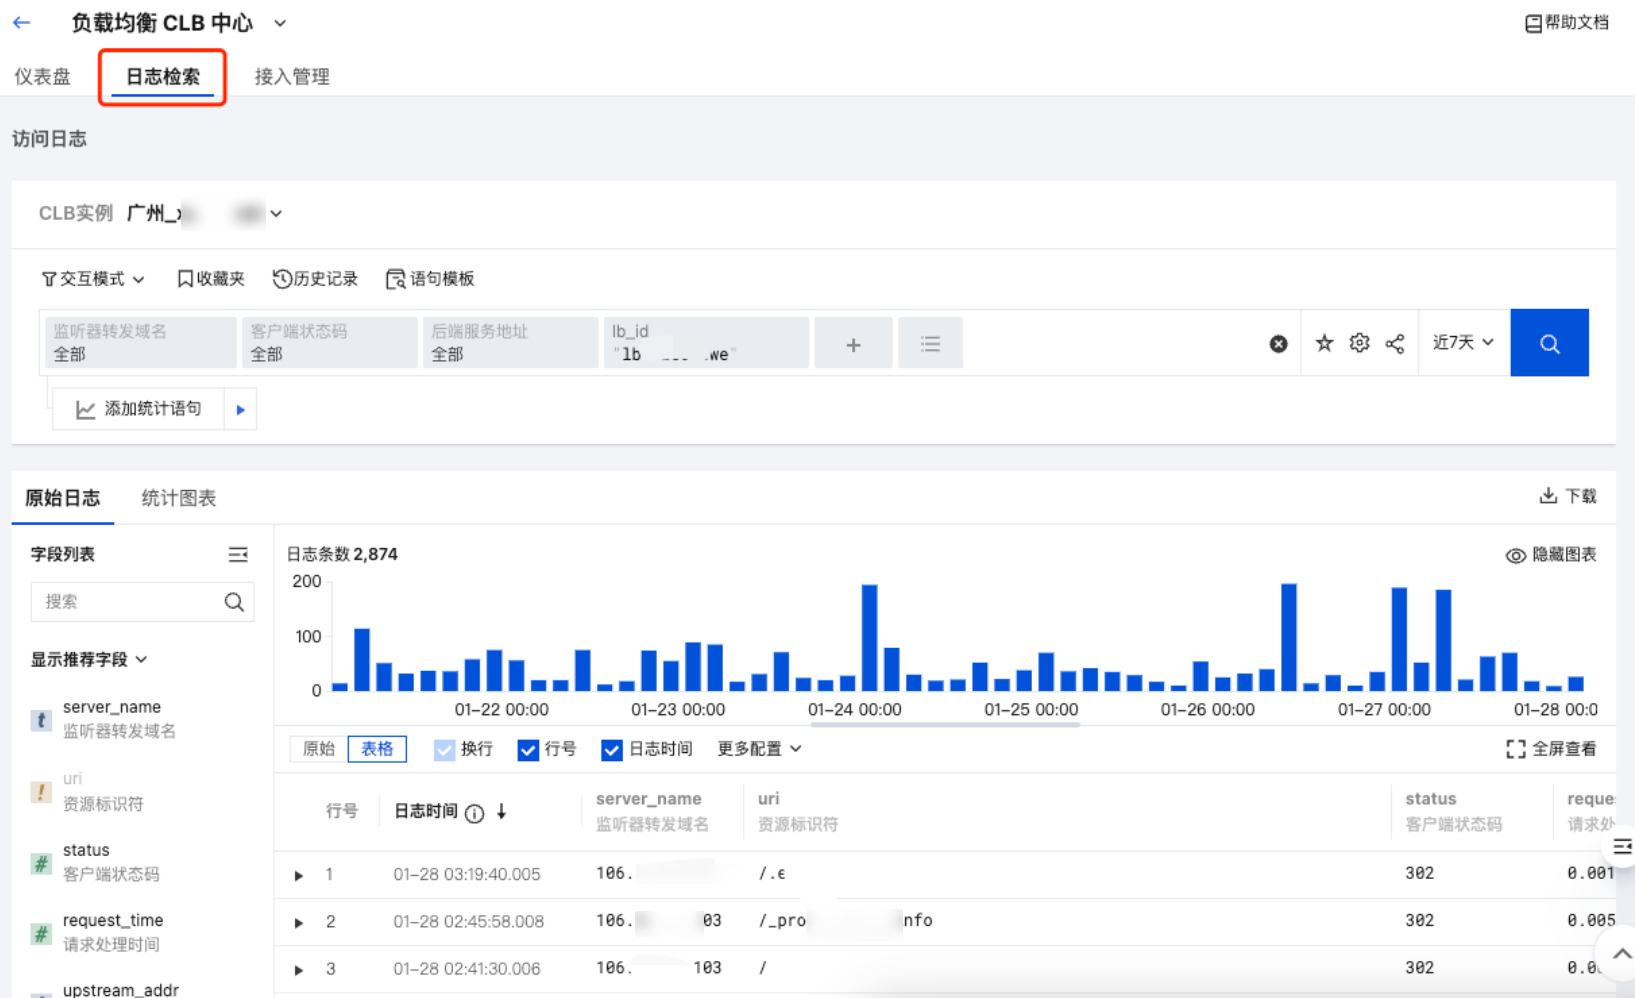This screenshot has width=1635, height=998.
Task: Click the field list 搜索 input box
Action: coord(128,602)
